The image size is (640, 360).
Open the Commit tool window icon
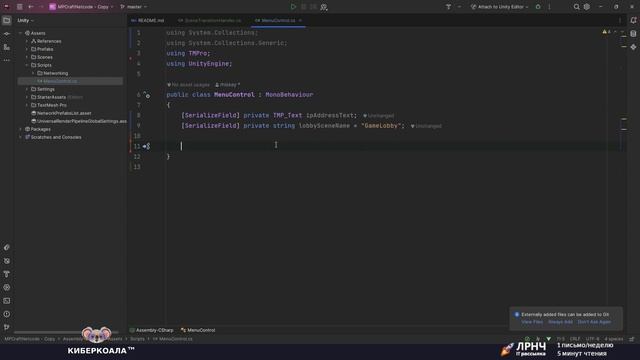point(7,34)
